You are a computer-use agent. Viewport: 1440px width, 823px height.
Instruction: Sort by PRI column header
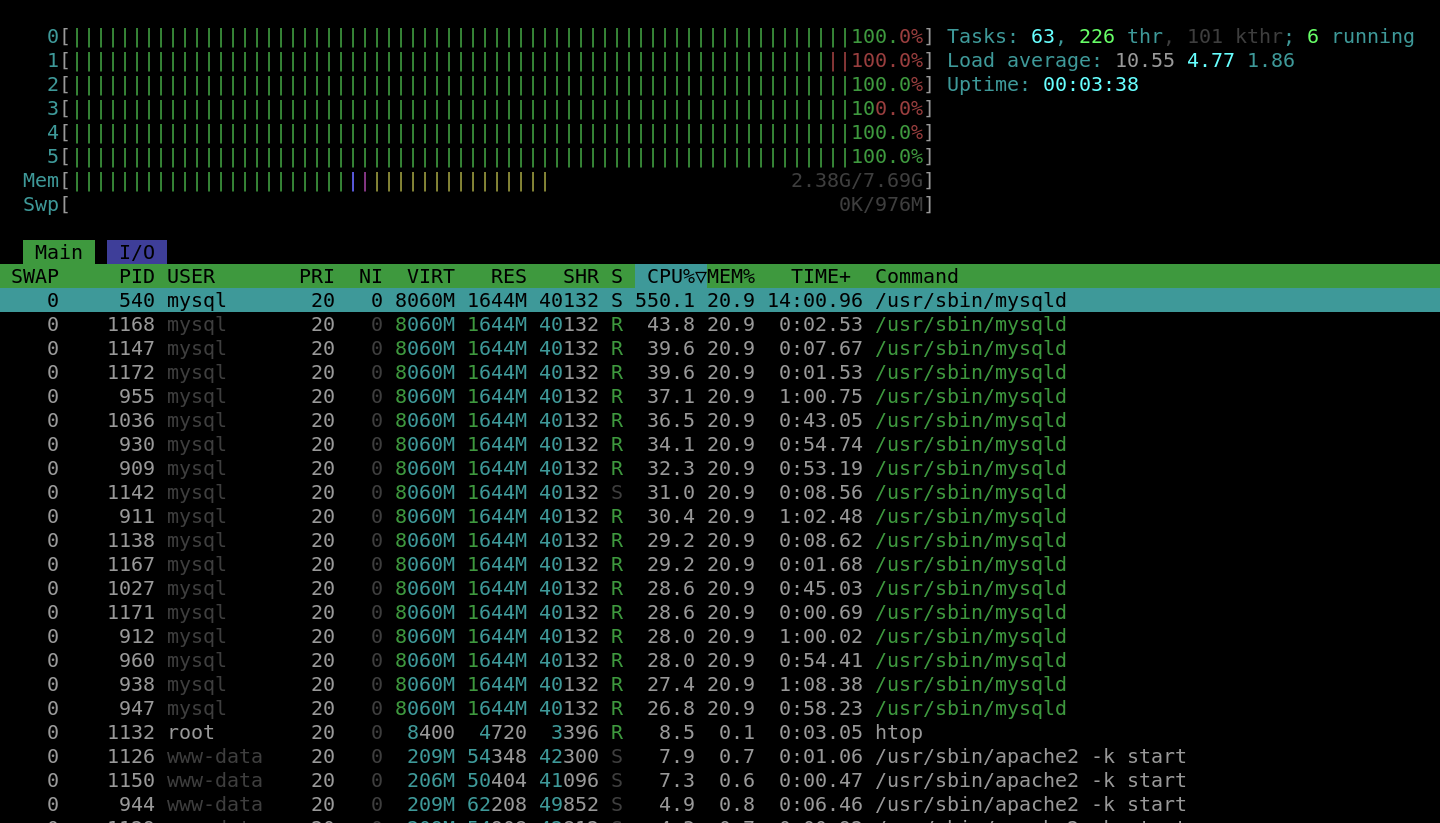pos(317,276)
